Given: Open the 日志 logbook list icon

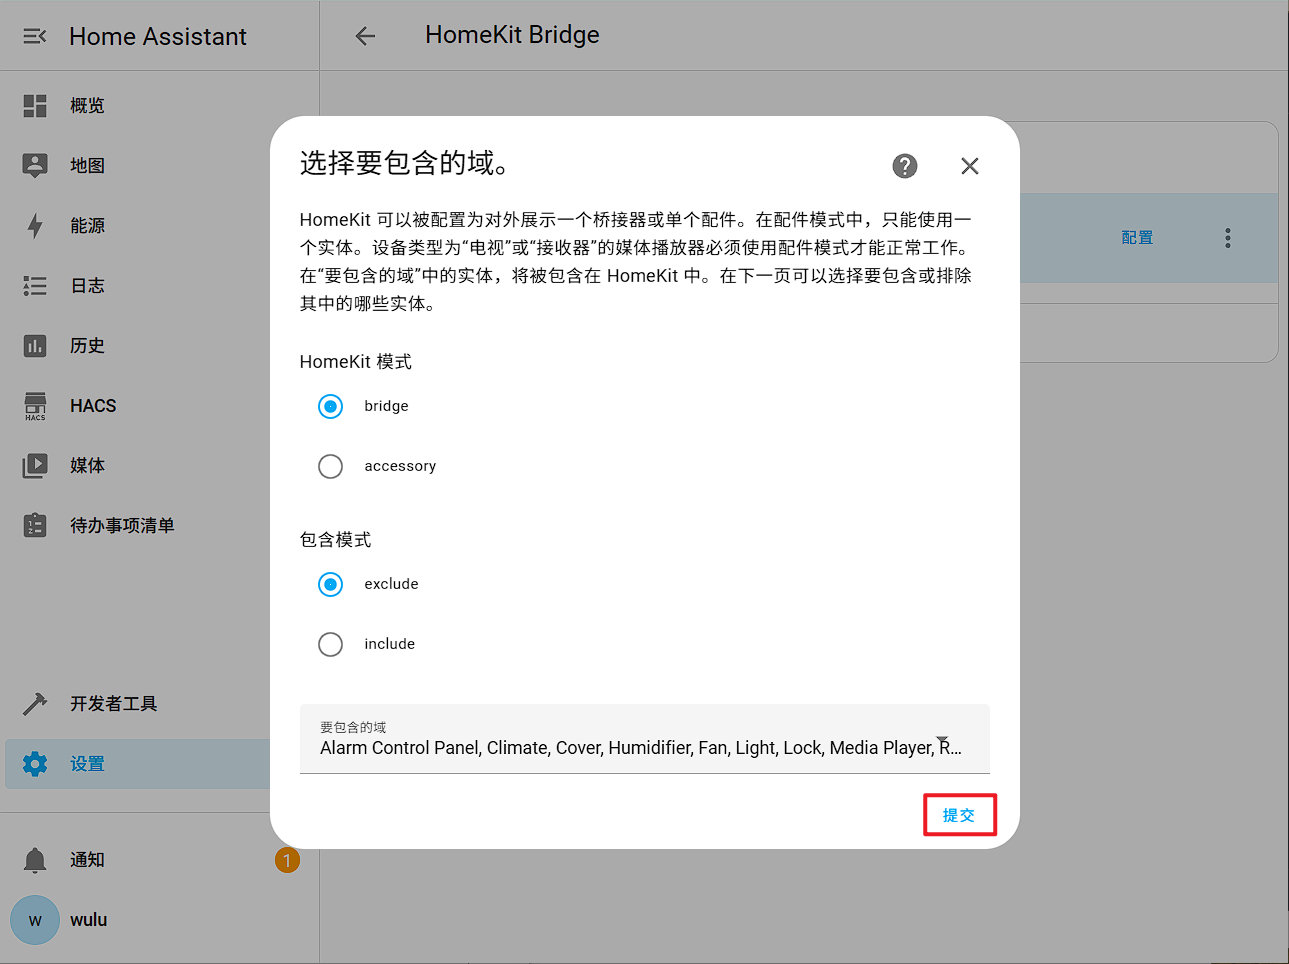Looking at the screenshot, I should click(35, 285).
